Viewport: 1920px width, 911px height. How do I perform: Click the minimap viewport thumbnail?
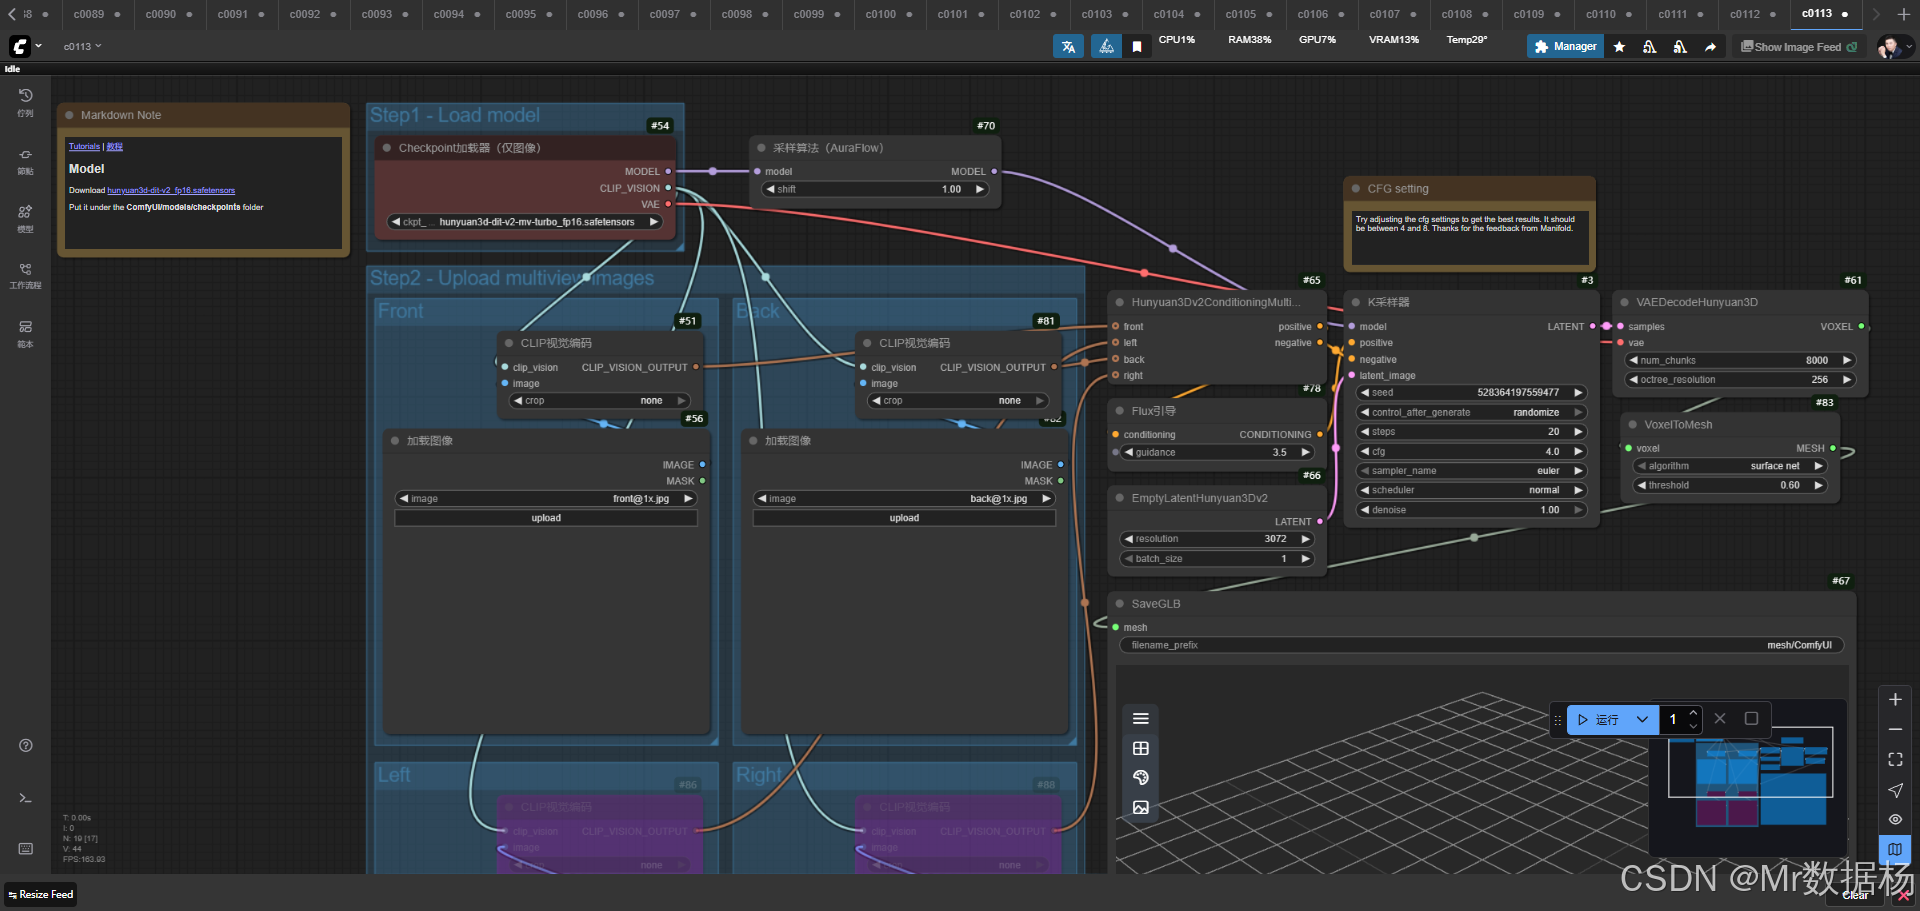coord(1750,761)
